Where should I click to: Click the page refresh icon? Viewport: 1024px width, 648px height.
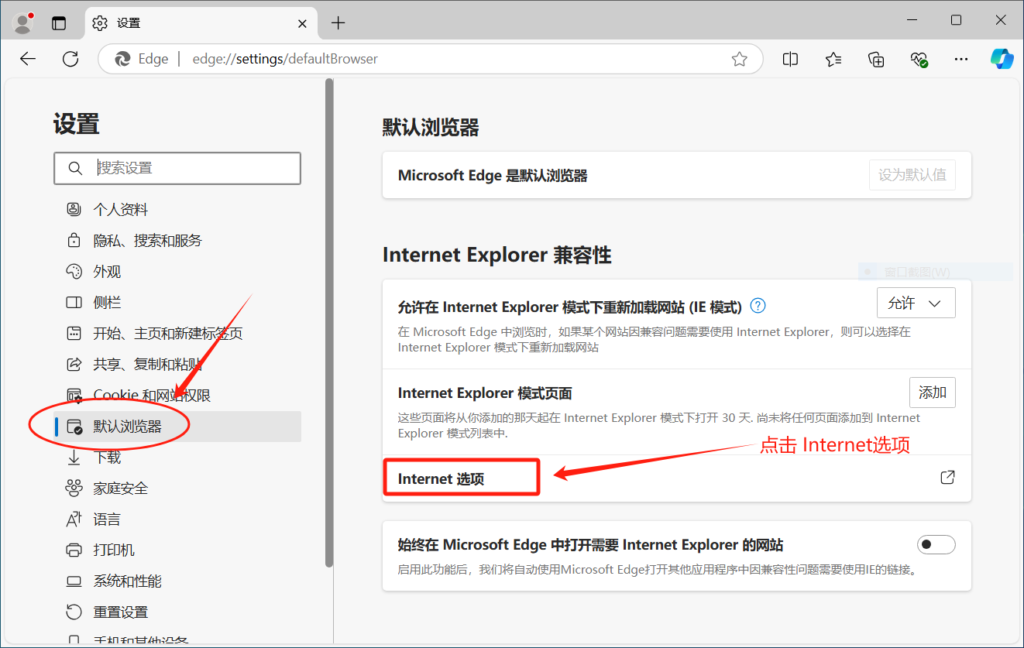point(70,59)
